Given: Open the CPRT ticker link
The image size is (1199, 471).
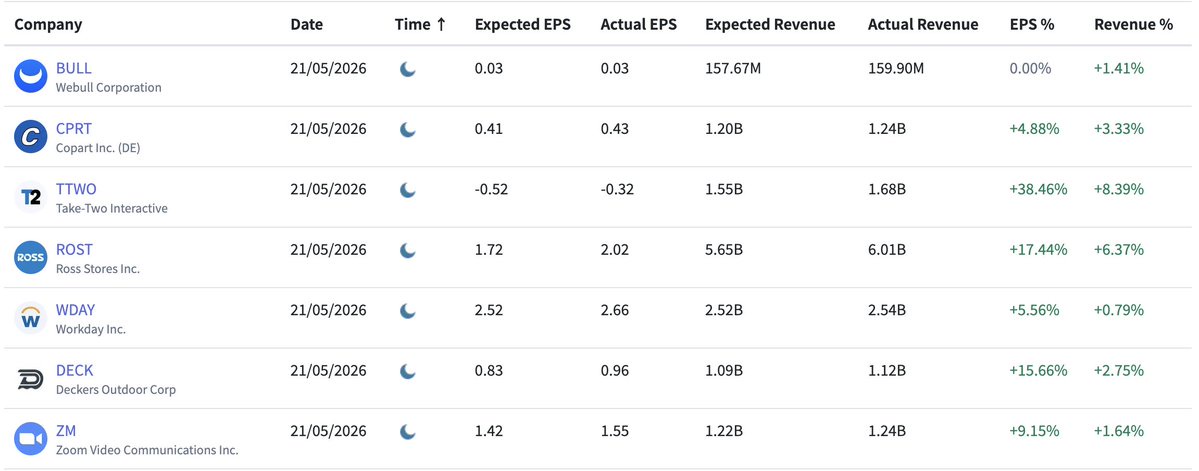Looking at the screenshot, I should pyautogui.click(x=74, y=128).
